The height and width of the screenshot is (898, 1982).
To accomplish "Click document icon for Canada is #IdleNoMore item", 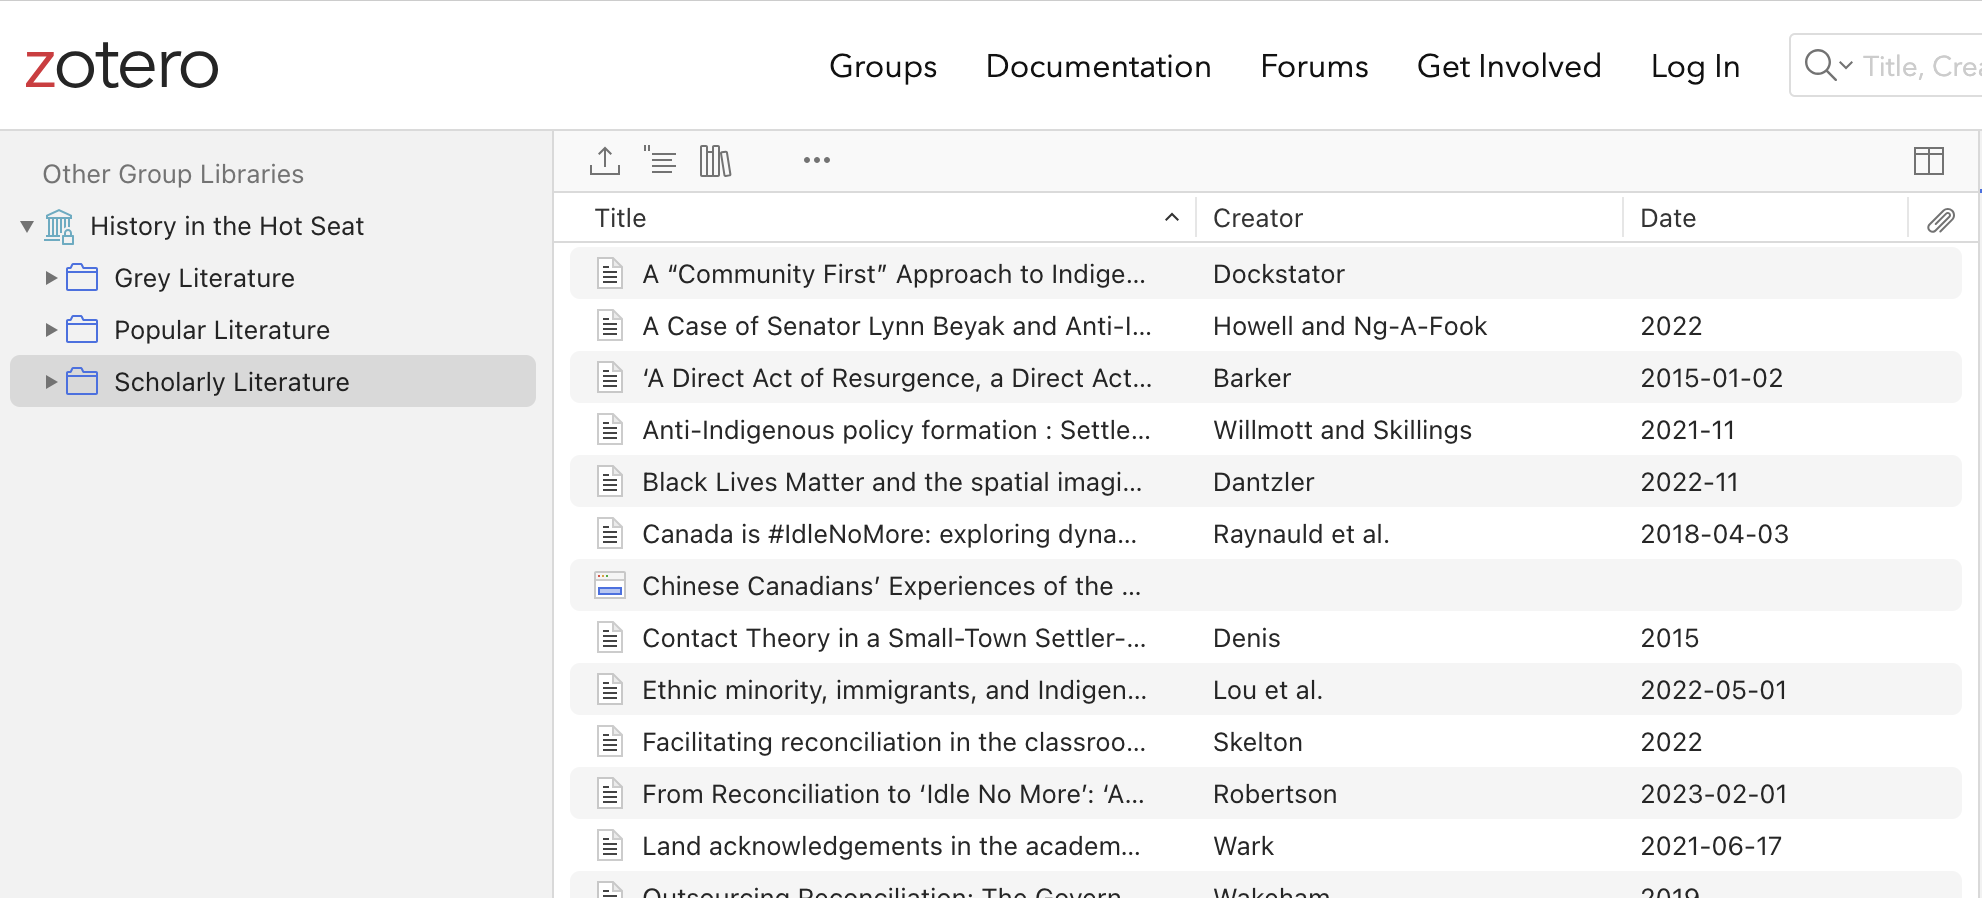I will 610,534.
